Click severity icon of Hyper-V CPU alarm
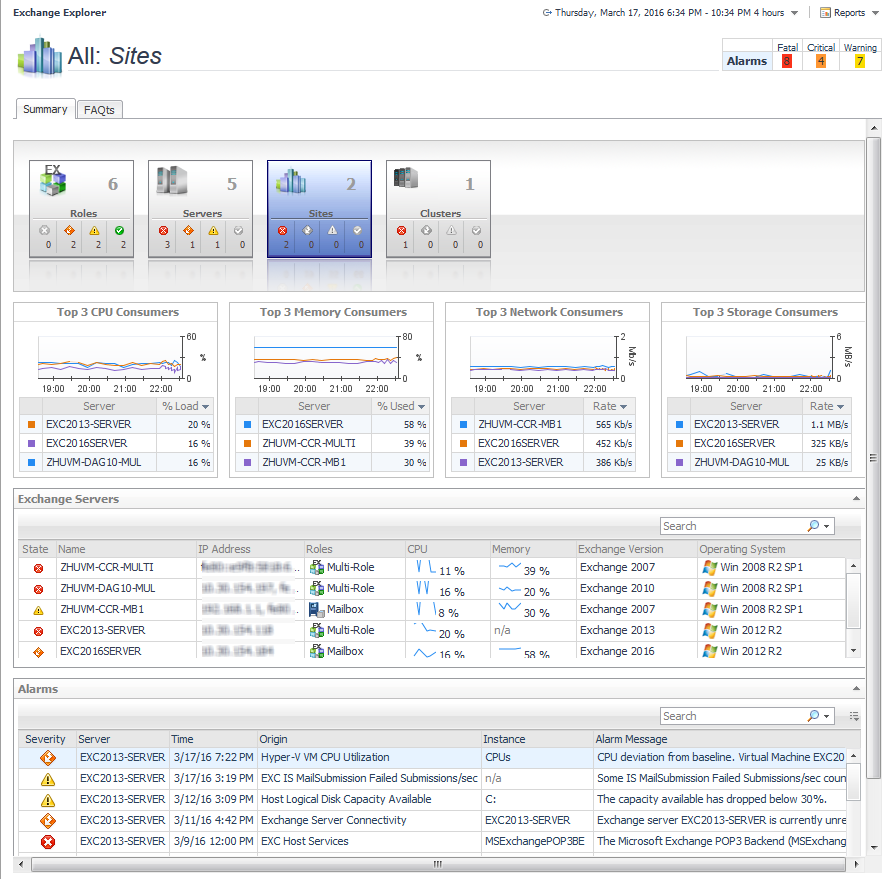893x879 pixels. (x=47, y=758)
